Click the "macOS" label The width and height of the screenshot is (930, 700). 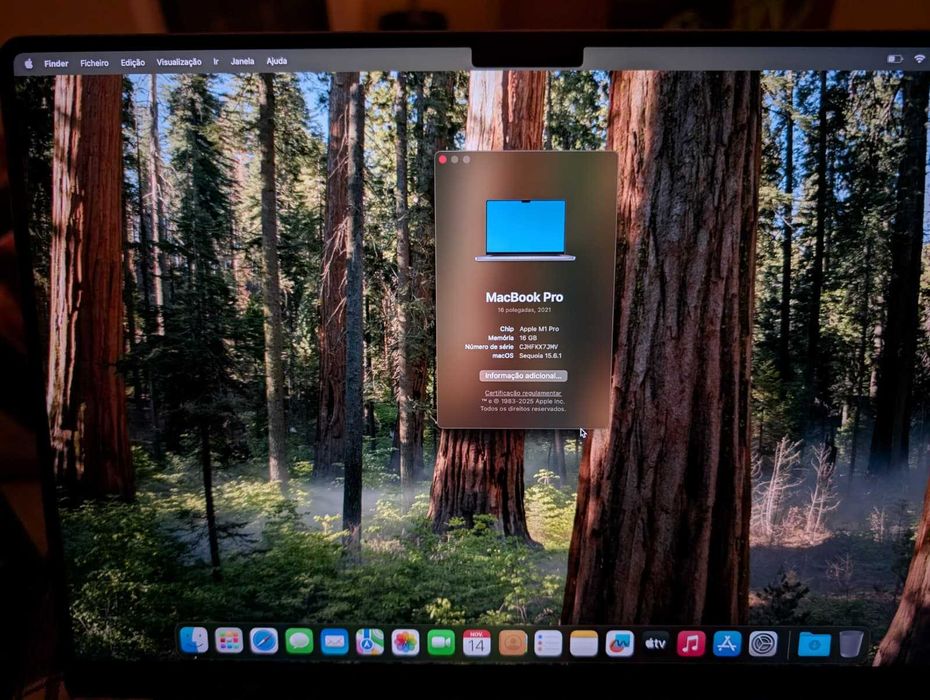(x=502, y=355)
